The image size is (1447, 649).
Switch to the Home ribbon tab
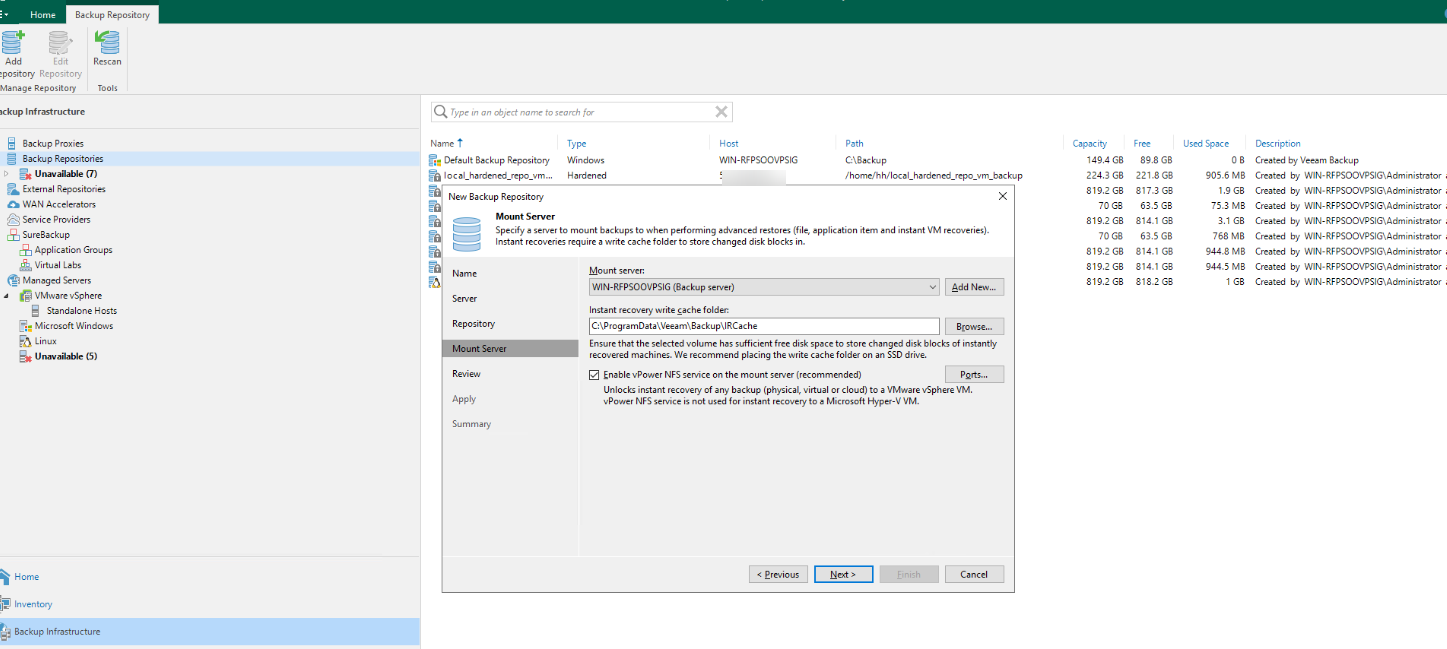tap(43, 15)
